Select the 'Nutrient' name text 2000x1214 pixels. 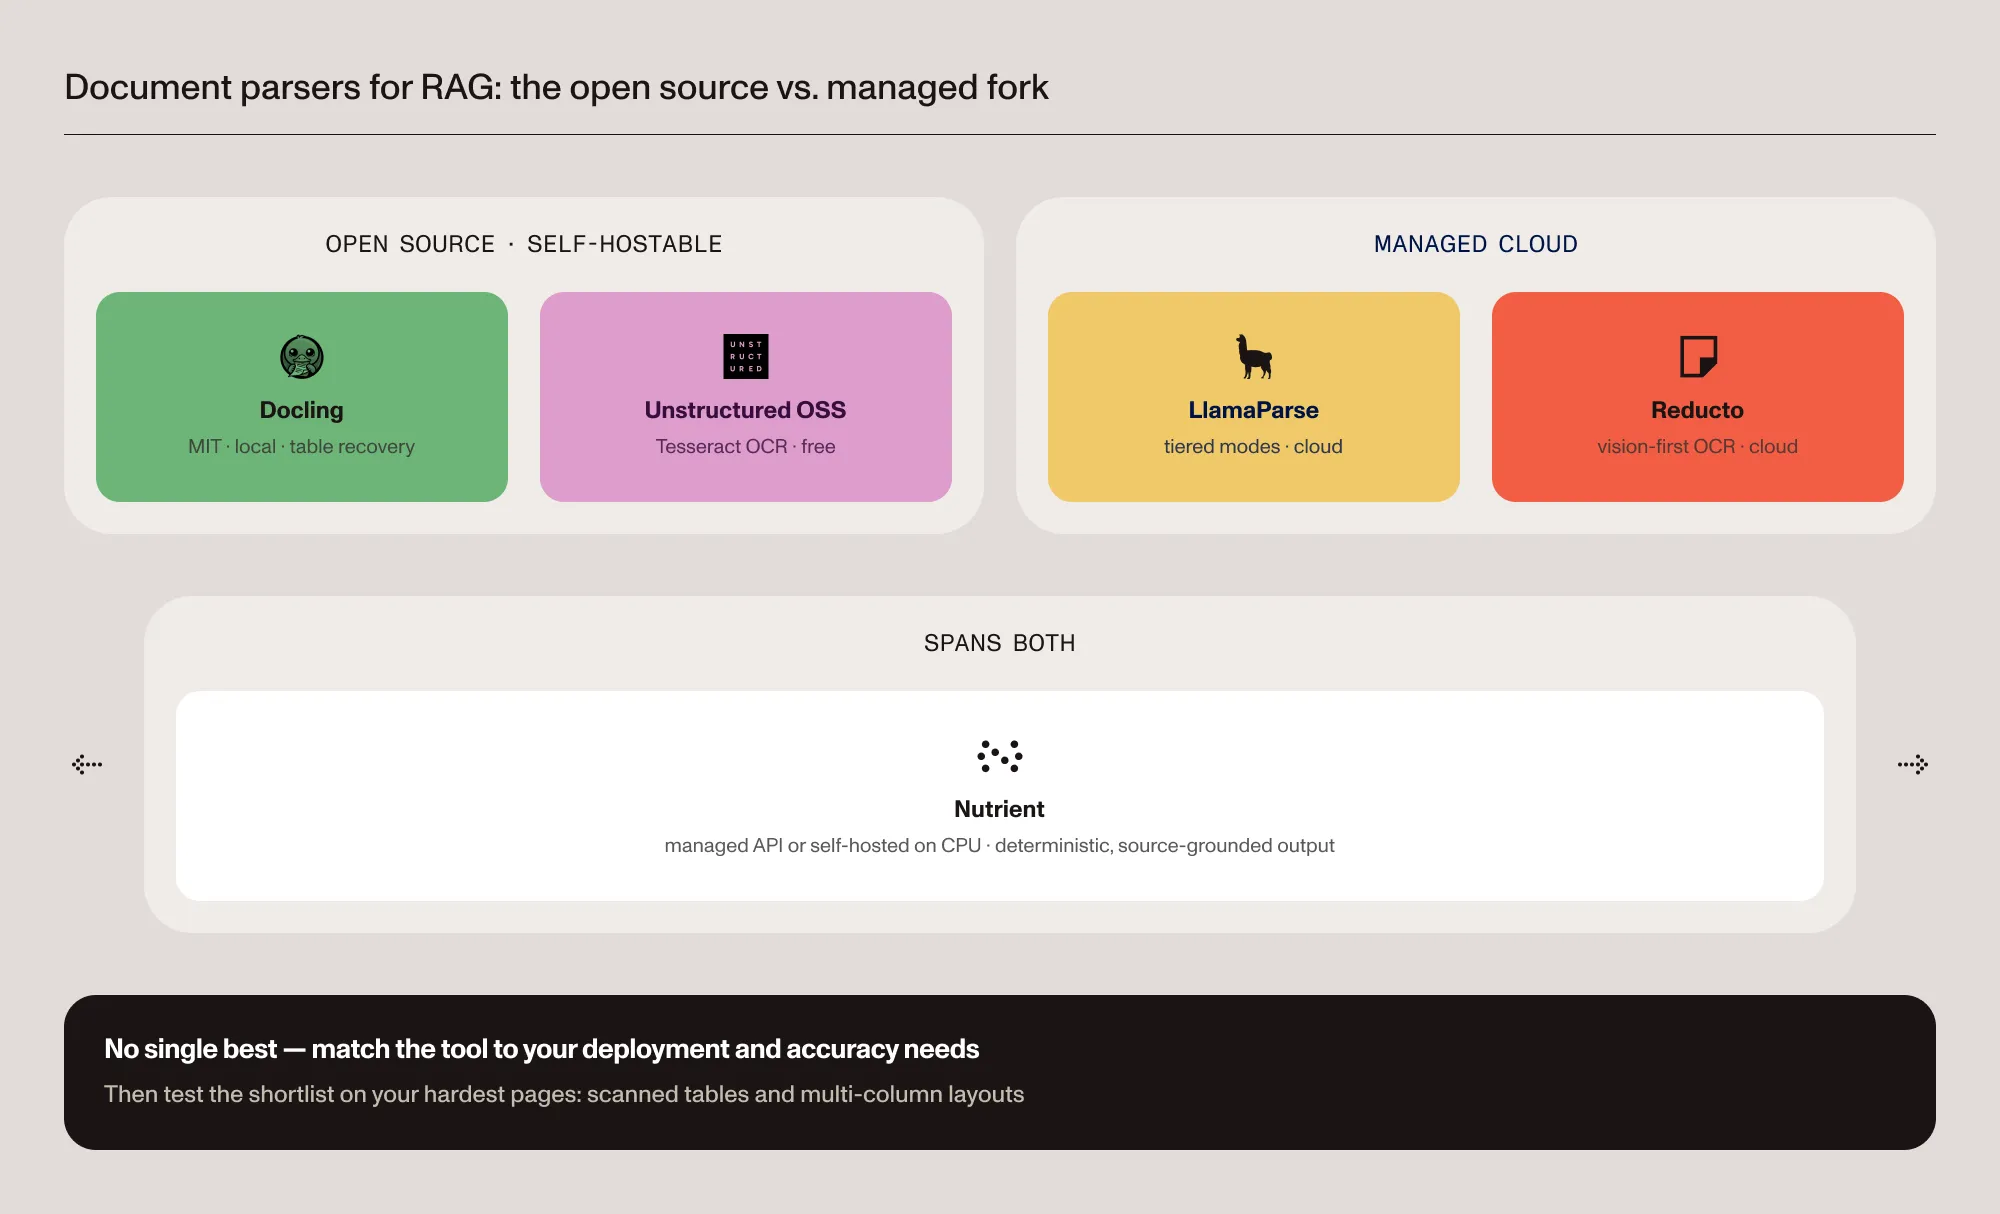pos(999,809)
